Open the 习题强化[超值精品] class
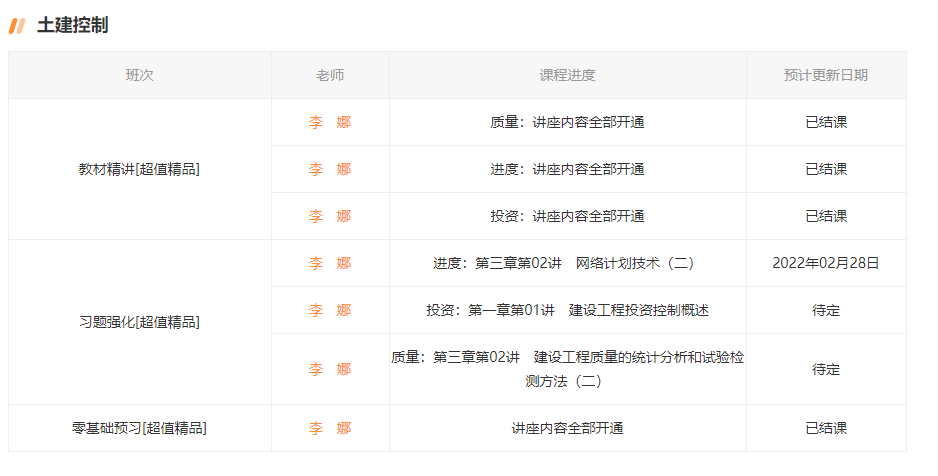Screen dimensions: 938x476 [x=139, y=322]
